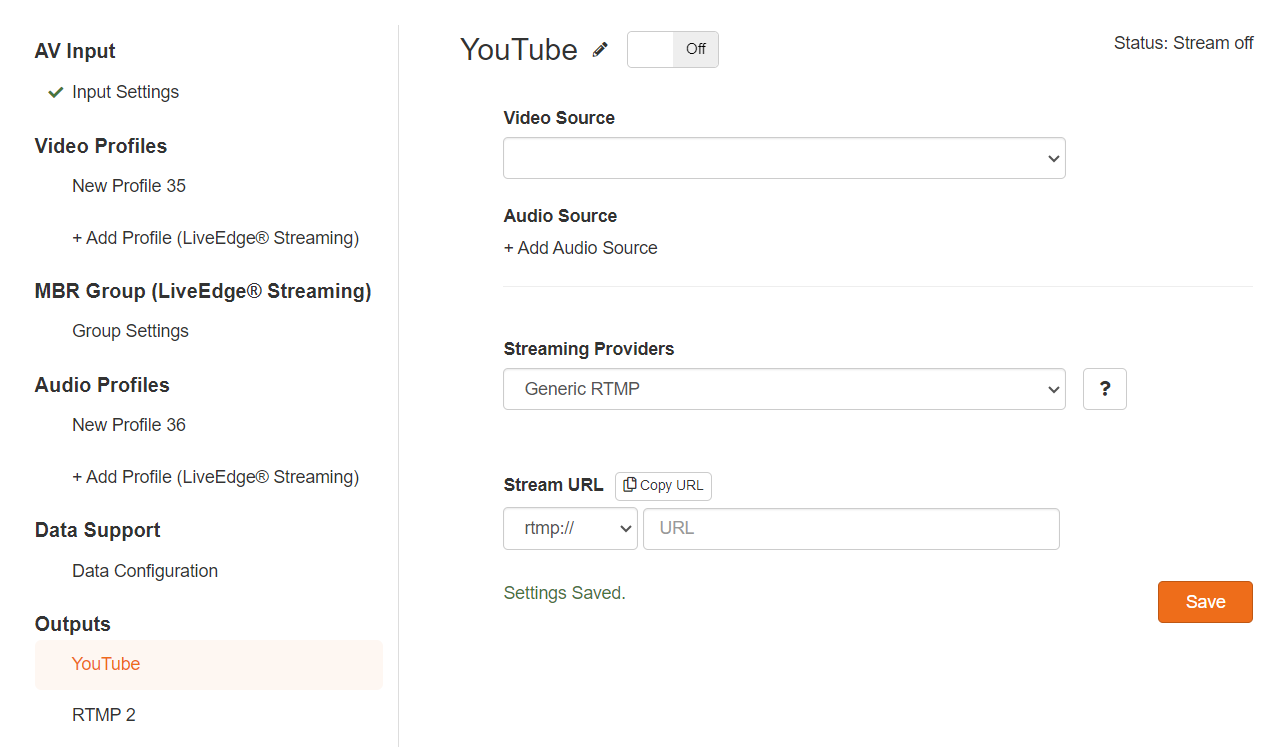Image resolution: width=1286 pixels, height=747 pixels.
Task: Click the YouTube page title
Action: coord(519,49)
